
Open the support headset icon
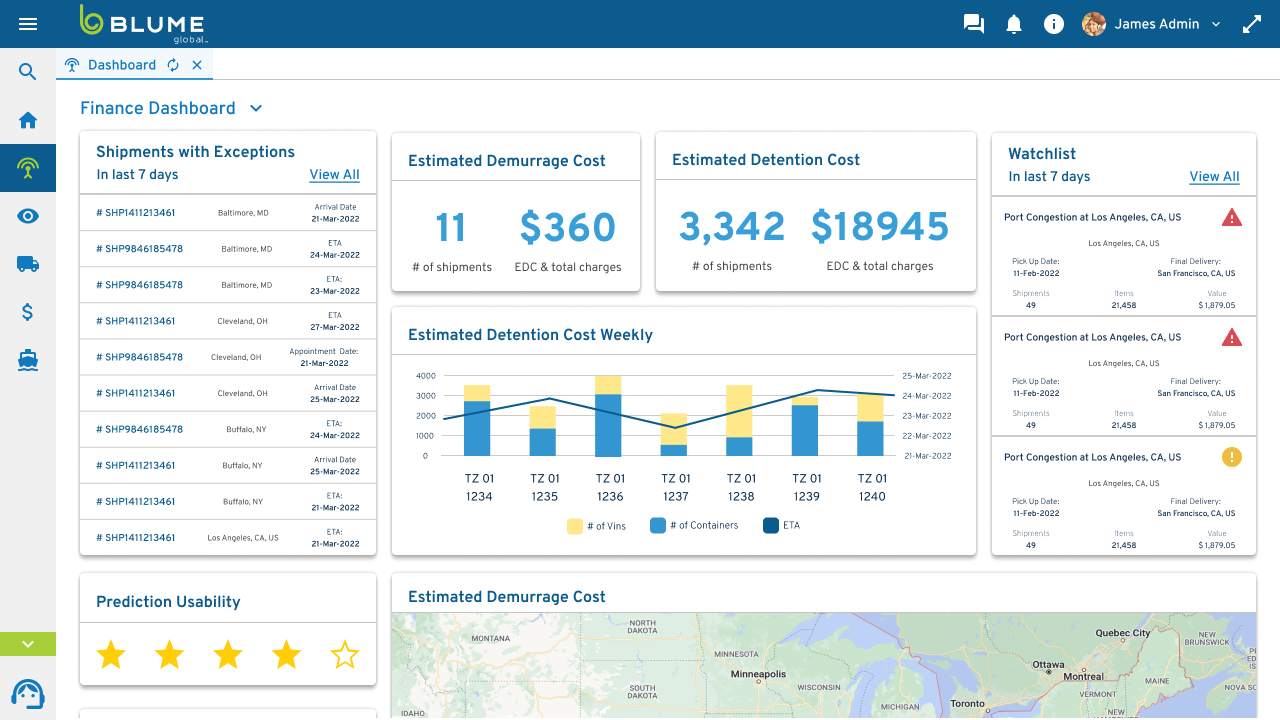[28, 693]
